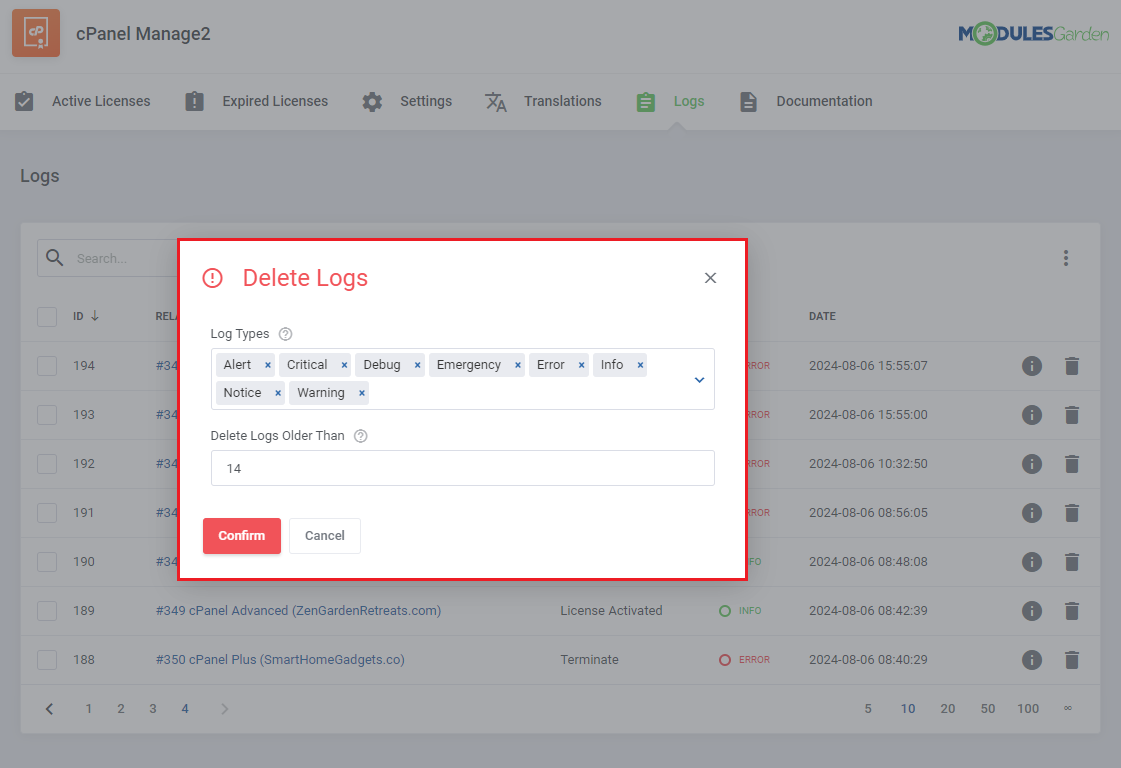
Task: Remove the Emergency log type tag
Action: click(518, 365)
